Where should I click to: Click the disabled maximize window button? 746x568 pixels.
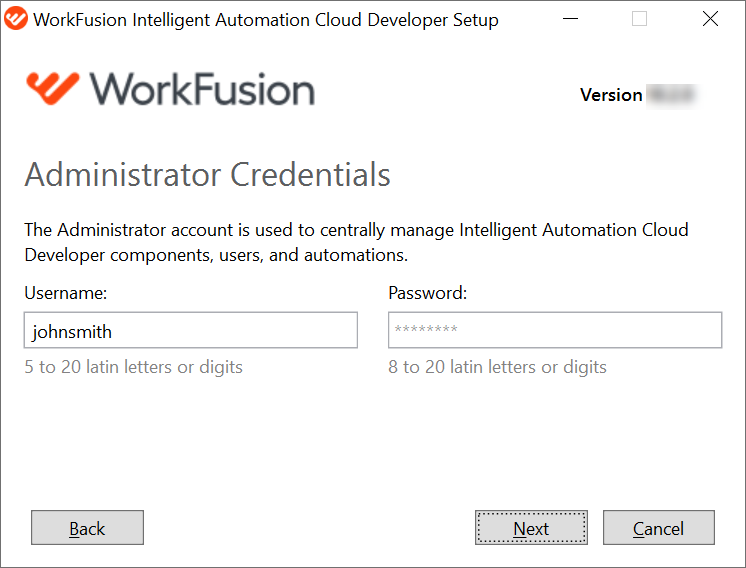click(x=639, y=19)
